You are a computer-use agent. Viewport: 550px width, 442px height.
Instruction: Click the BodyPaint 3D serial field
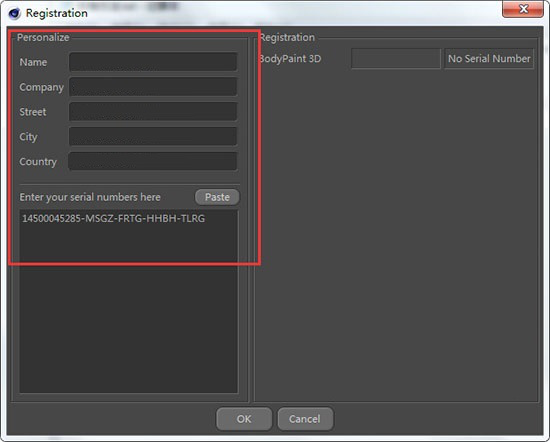coord(396,59)
